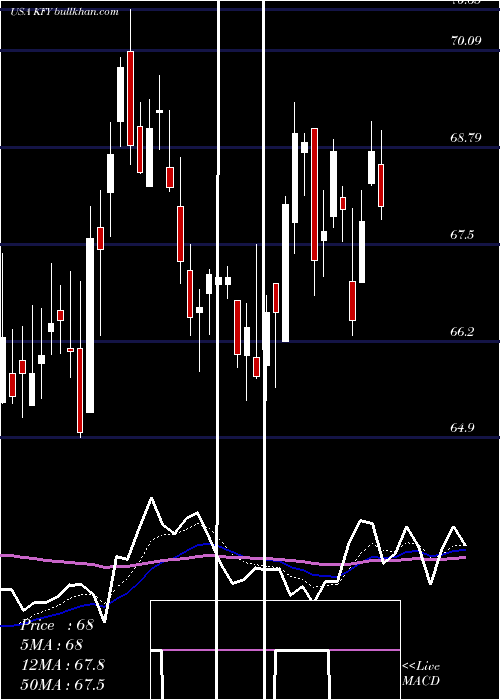500x700 pixels.
Task: Click the 70.09 price axis label
Action: [466, 41]
